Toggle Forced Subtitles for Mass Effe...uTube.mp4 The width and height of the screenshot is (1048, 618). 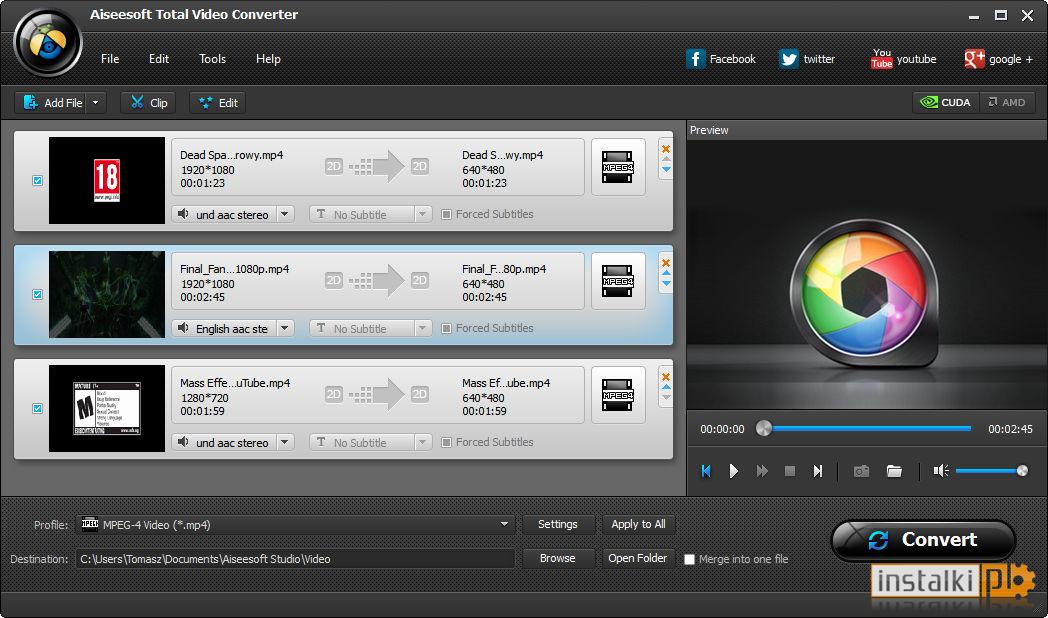tap(446, 442)
